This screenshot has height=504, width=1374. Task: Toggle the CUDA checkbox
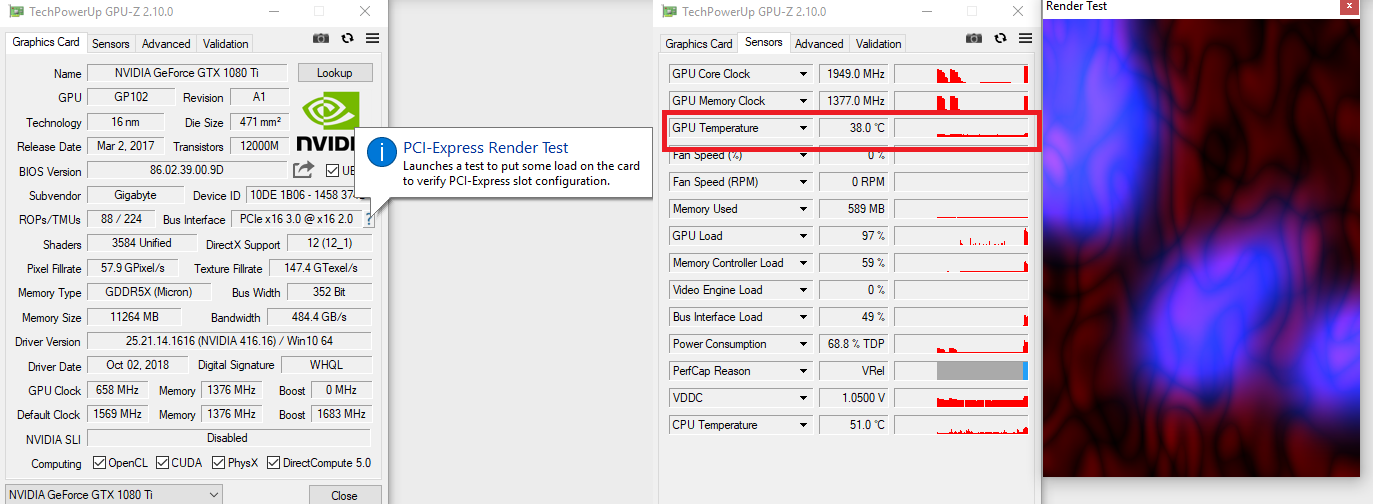(161, 463)
